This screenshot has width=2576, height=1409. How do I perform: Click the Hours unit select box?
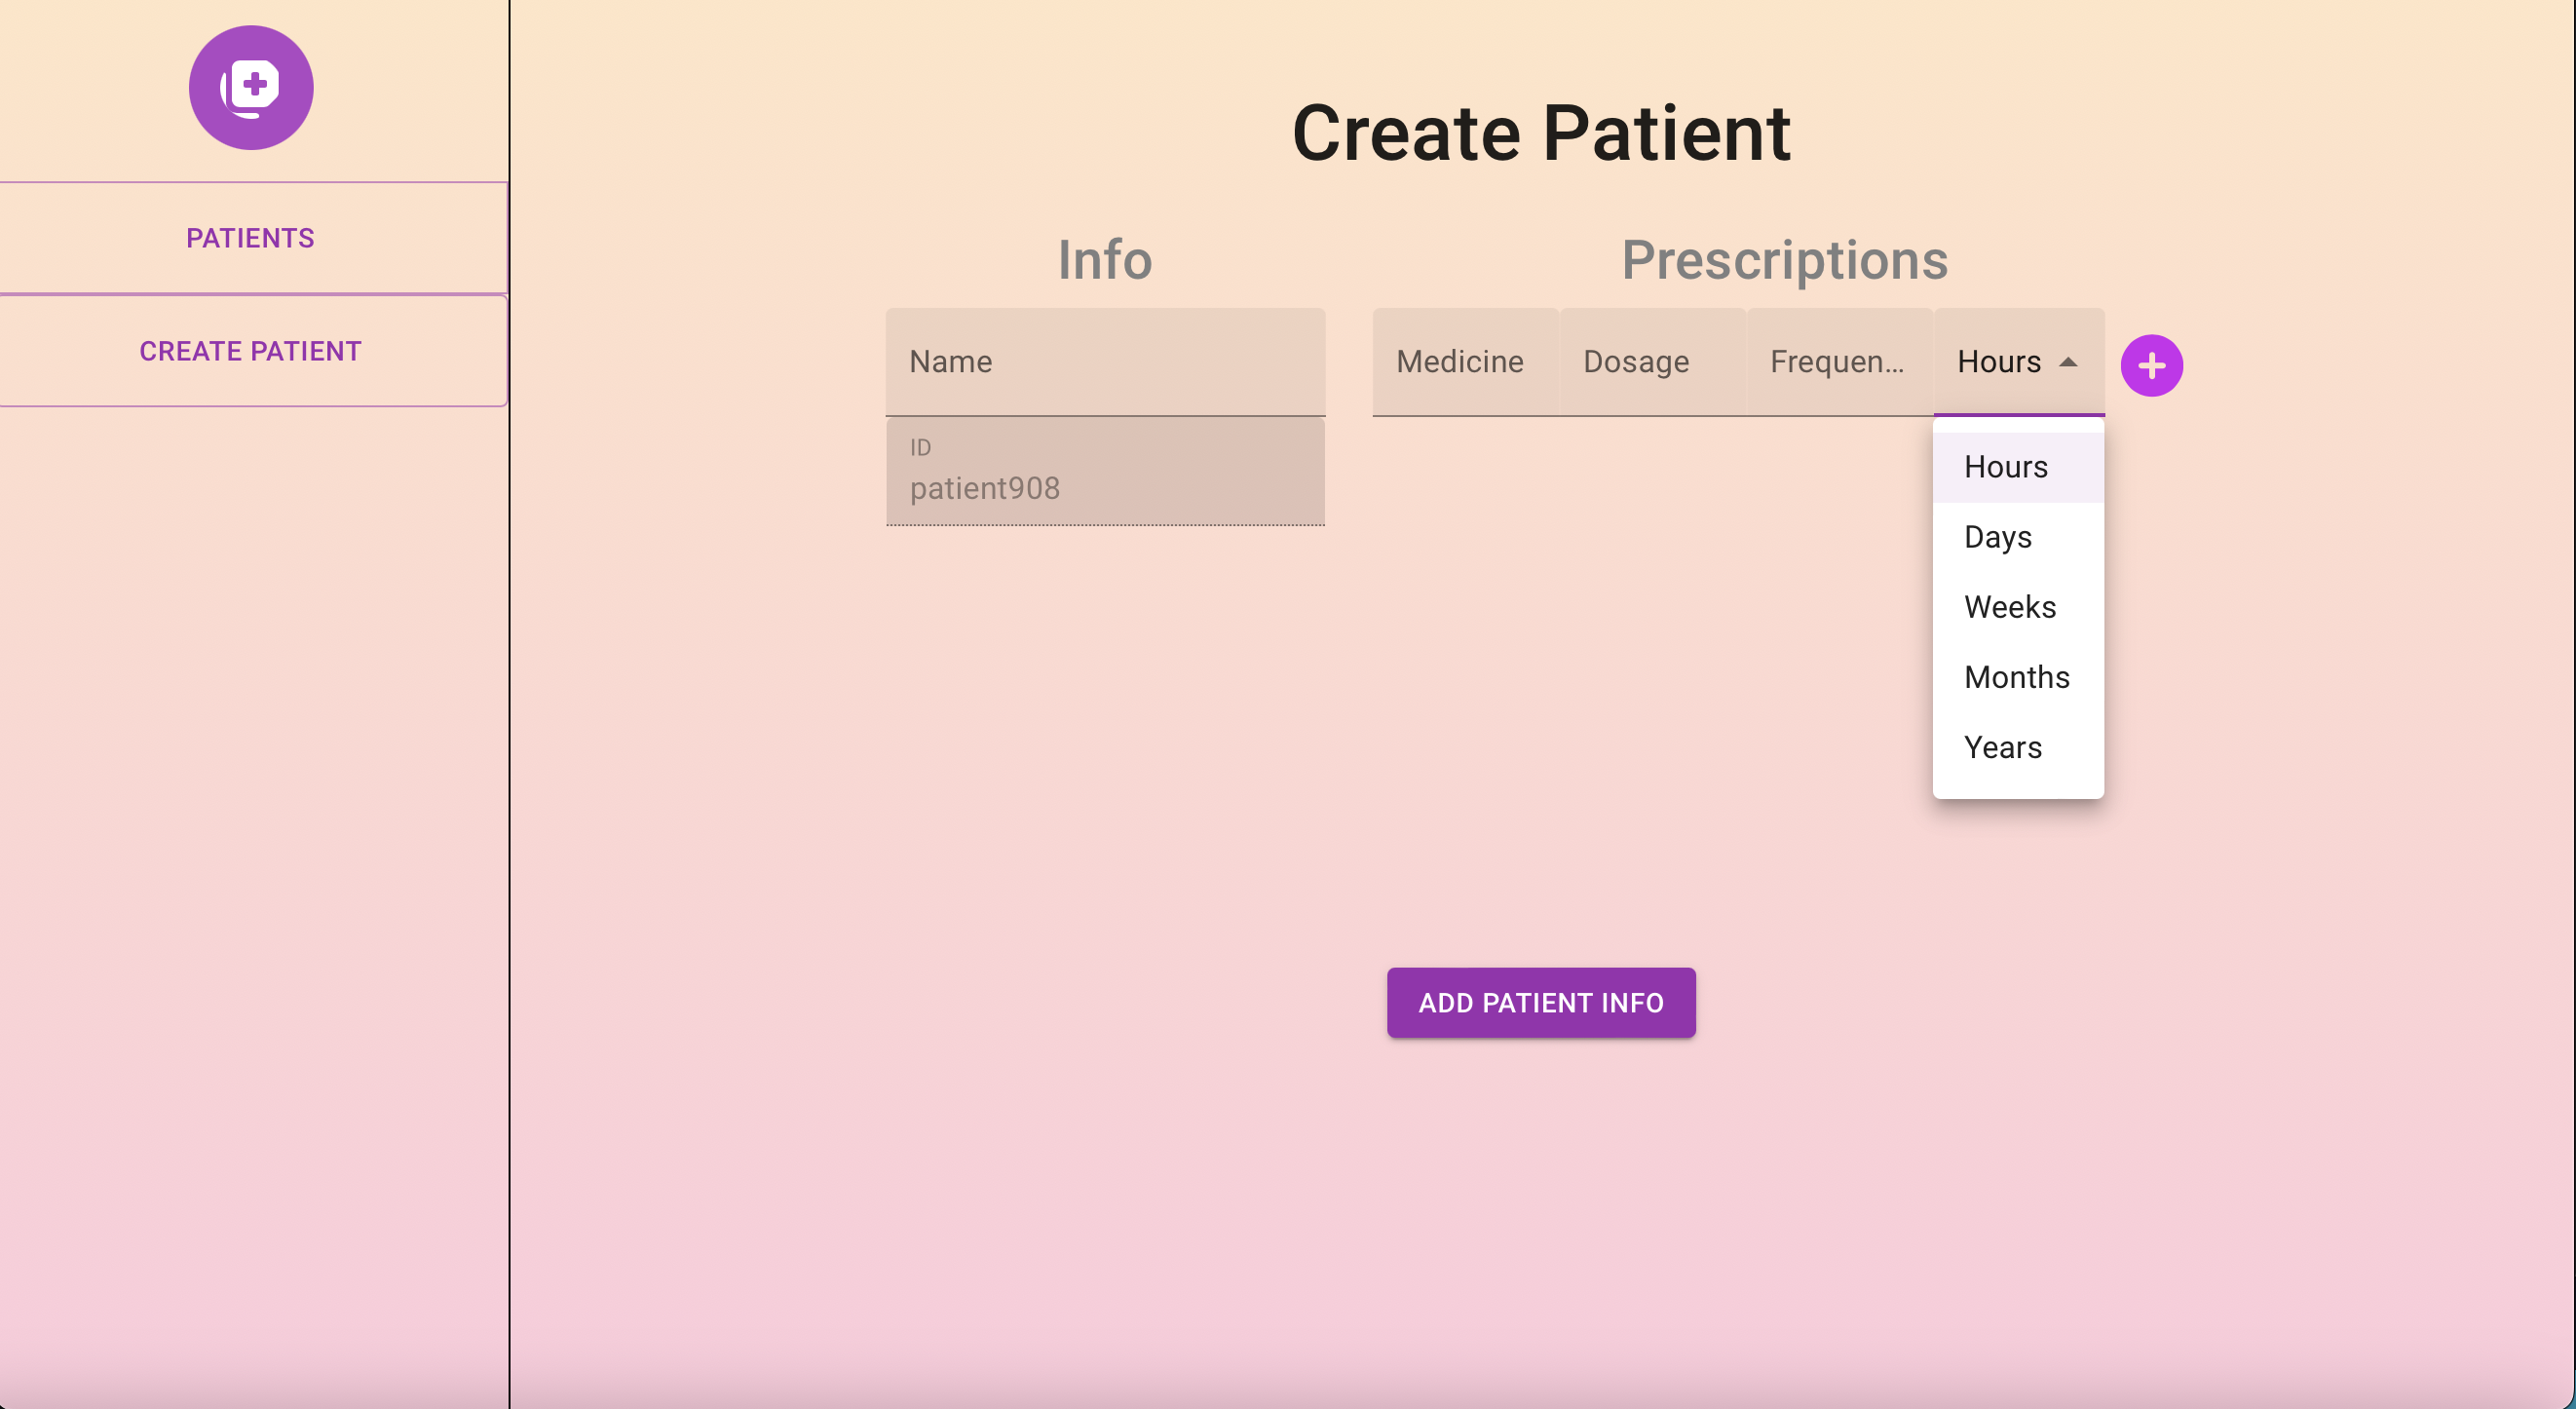tap(2000, 362)
